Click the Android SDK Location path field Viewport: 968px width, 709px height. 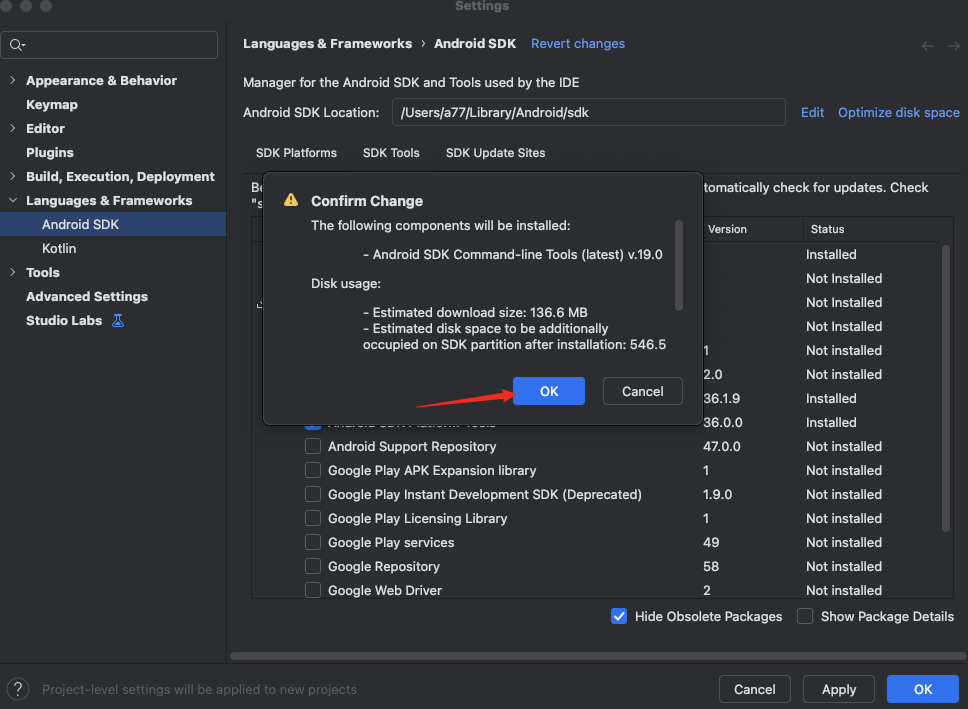click(x=588, y=112)
